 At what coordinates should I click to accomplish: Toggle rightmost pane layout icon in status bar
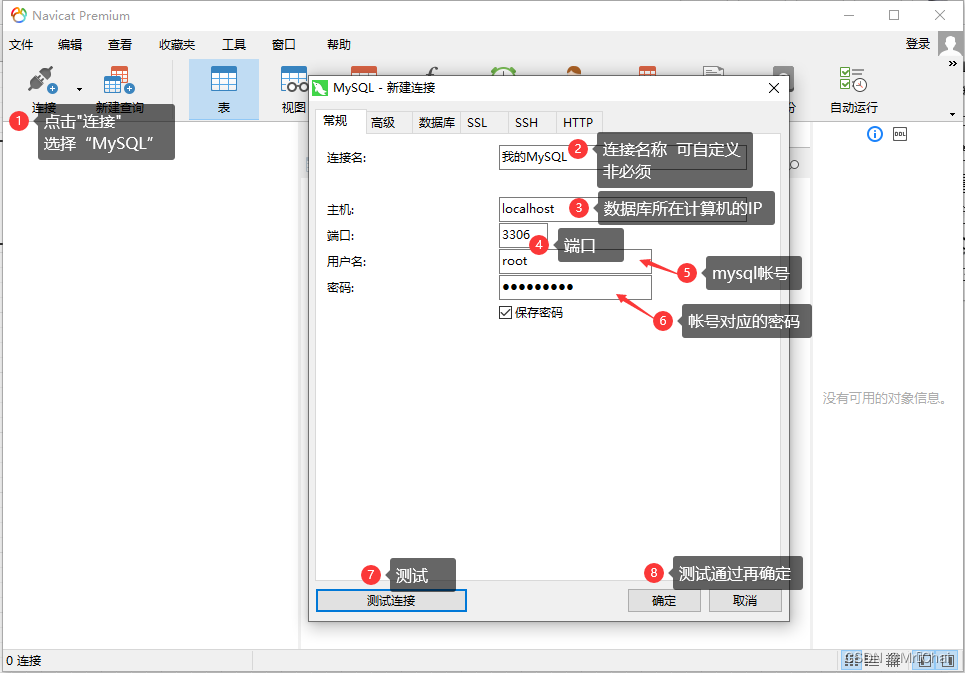click(948, 660)
